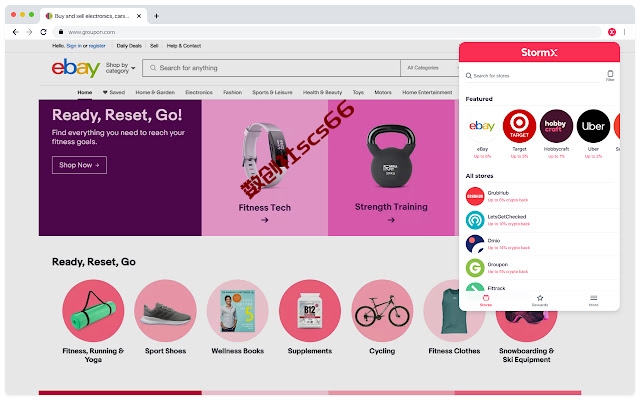Select featured Uber store icon
Image resolution: width=640 pixels, height=400 pixels.
pyautogui.click(x=593, y=126)
